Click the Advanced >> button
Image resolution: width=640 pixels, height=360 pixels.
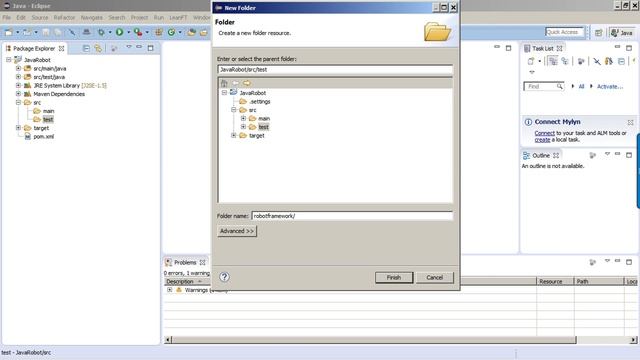tap(237, 231)
